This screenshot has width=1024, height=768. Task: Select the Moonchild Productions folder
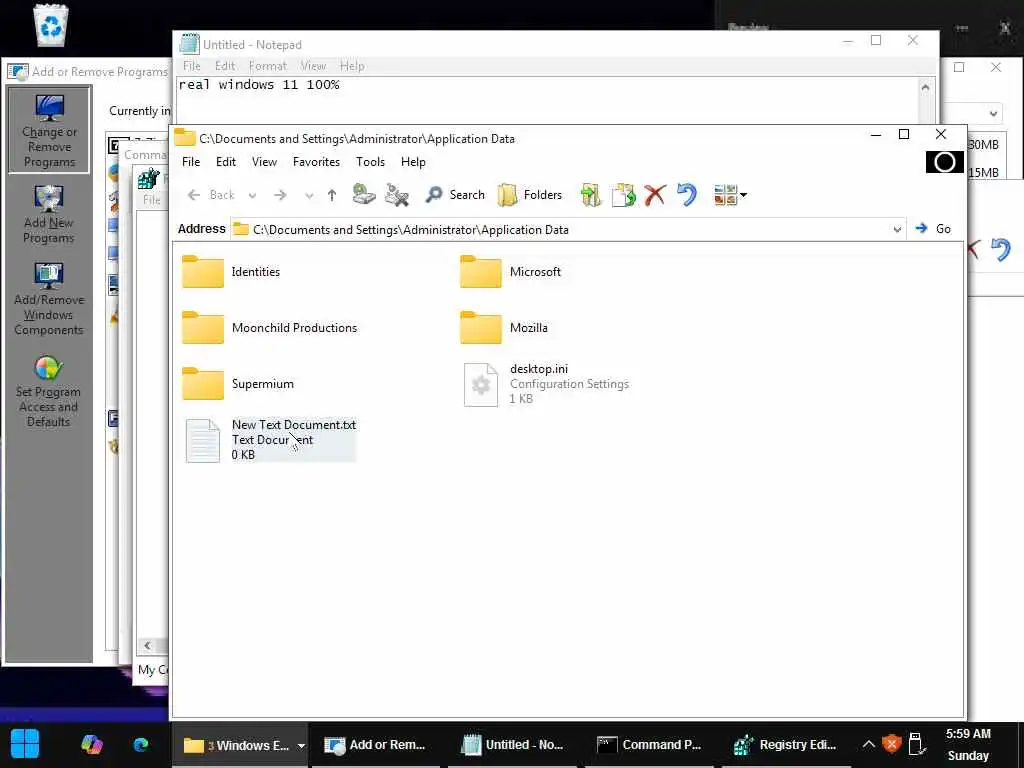pyautogui.click(x=270, y=328)
